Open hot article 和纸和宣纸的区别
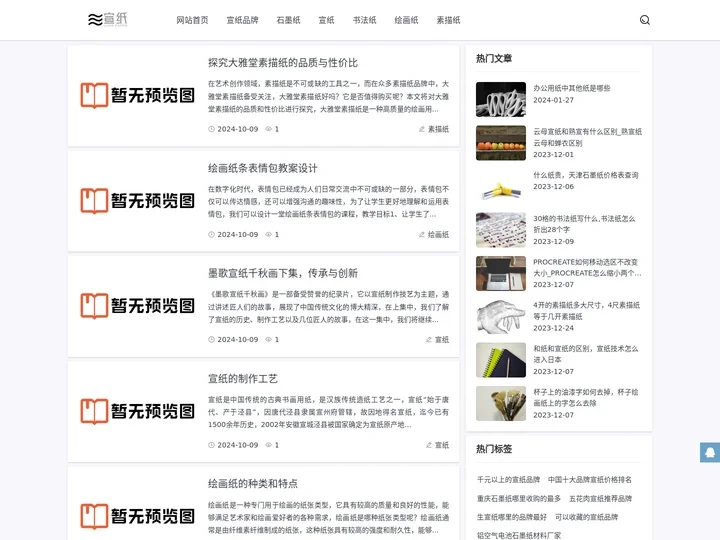The width and height of the screenshot is (720, 540). click(x=585, y=354)
